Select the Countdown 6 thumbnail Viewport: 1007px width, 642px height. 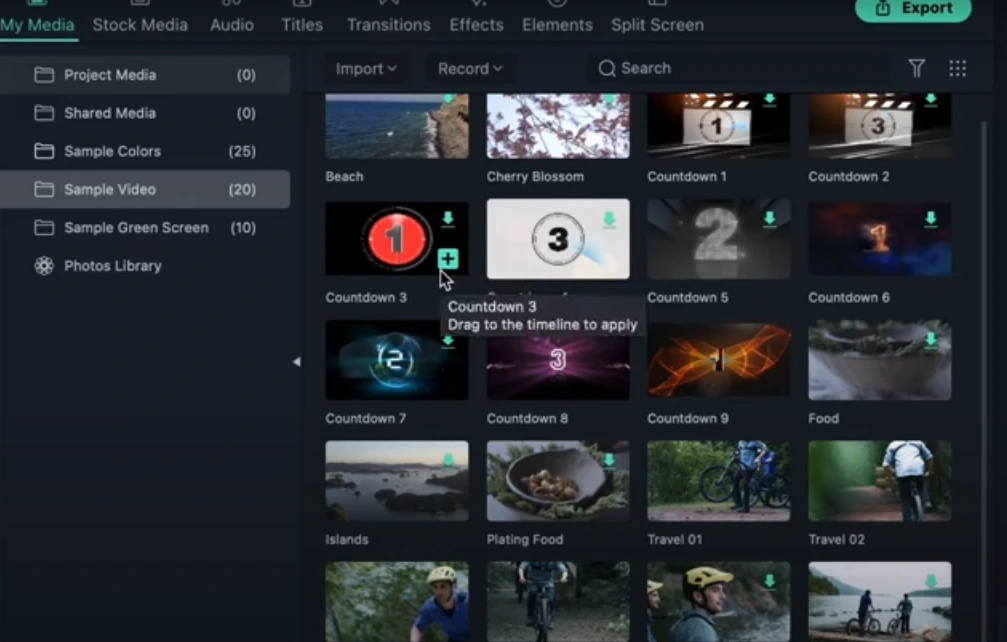point(880,239)
